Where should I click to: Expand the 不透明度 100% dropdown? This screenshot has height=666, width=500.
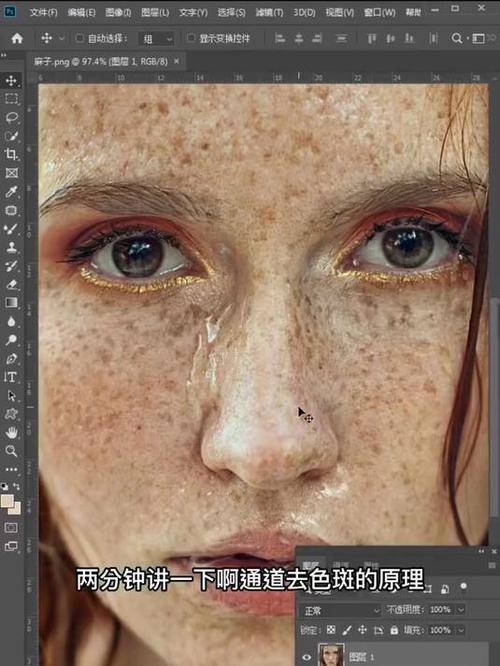(x=460, y=610)
